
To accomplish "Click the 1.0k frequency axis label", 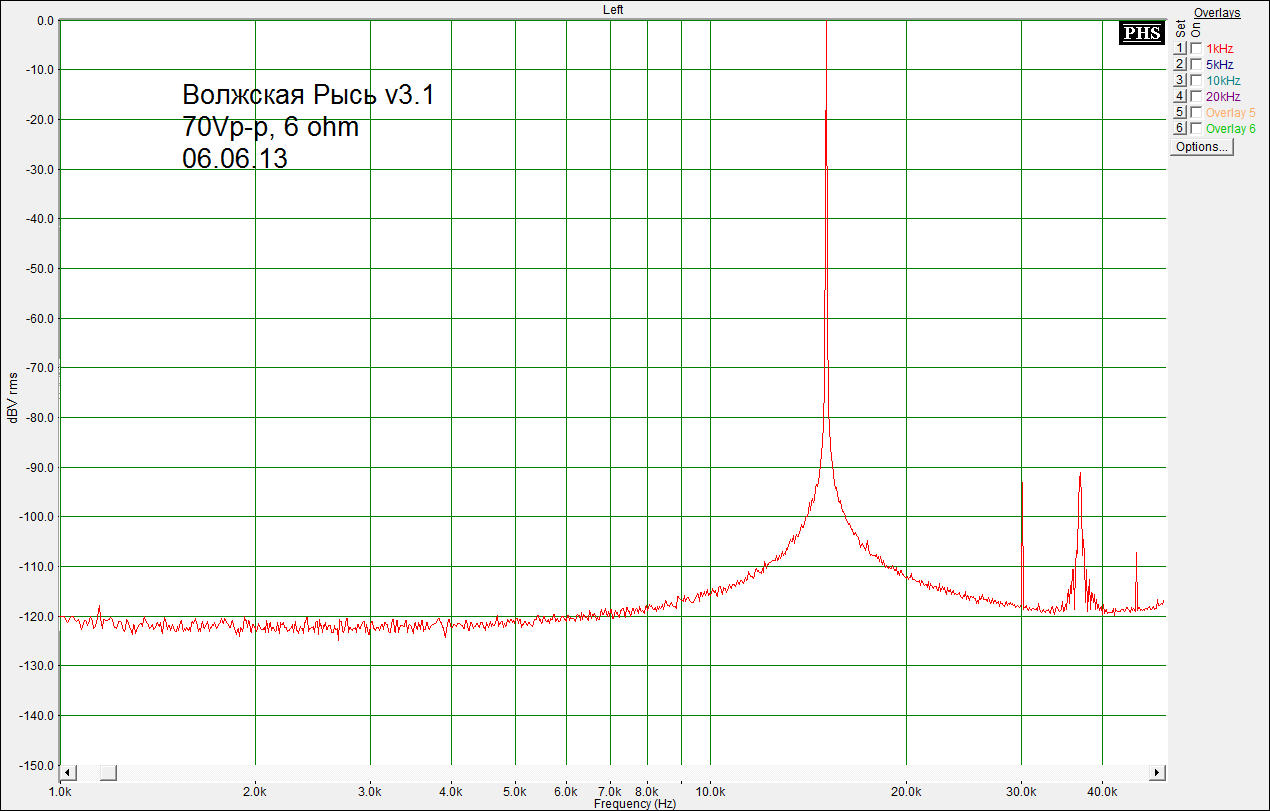I will click(x=60, y=790).
